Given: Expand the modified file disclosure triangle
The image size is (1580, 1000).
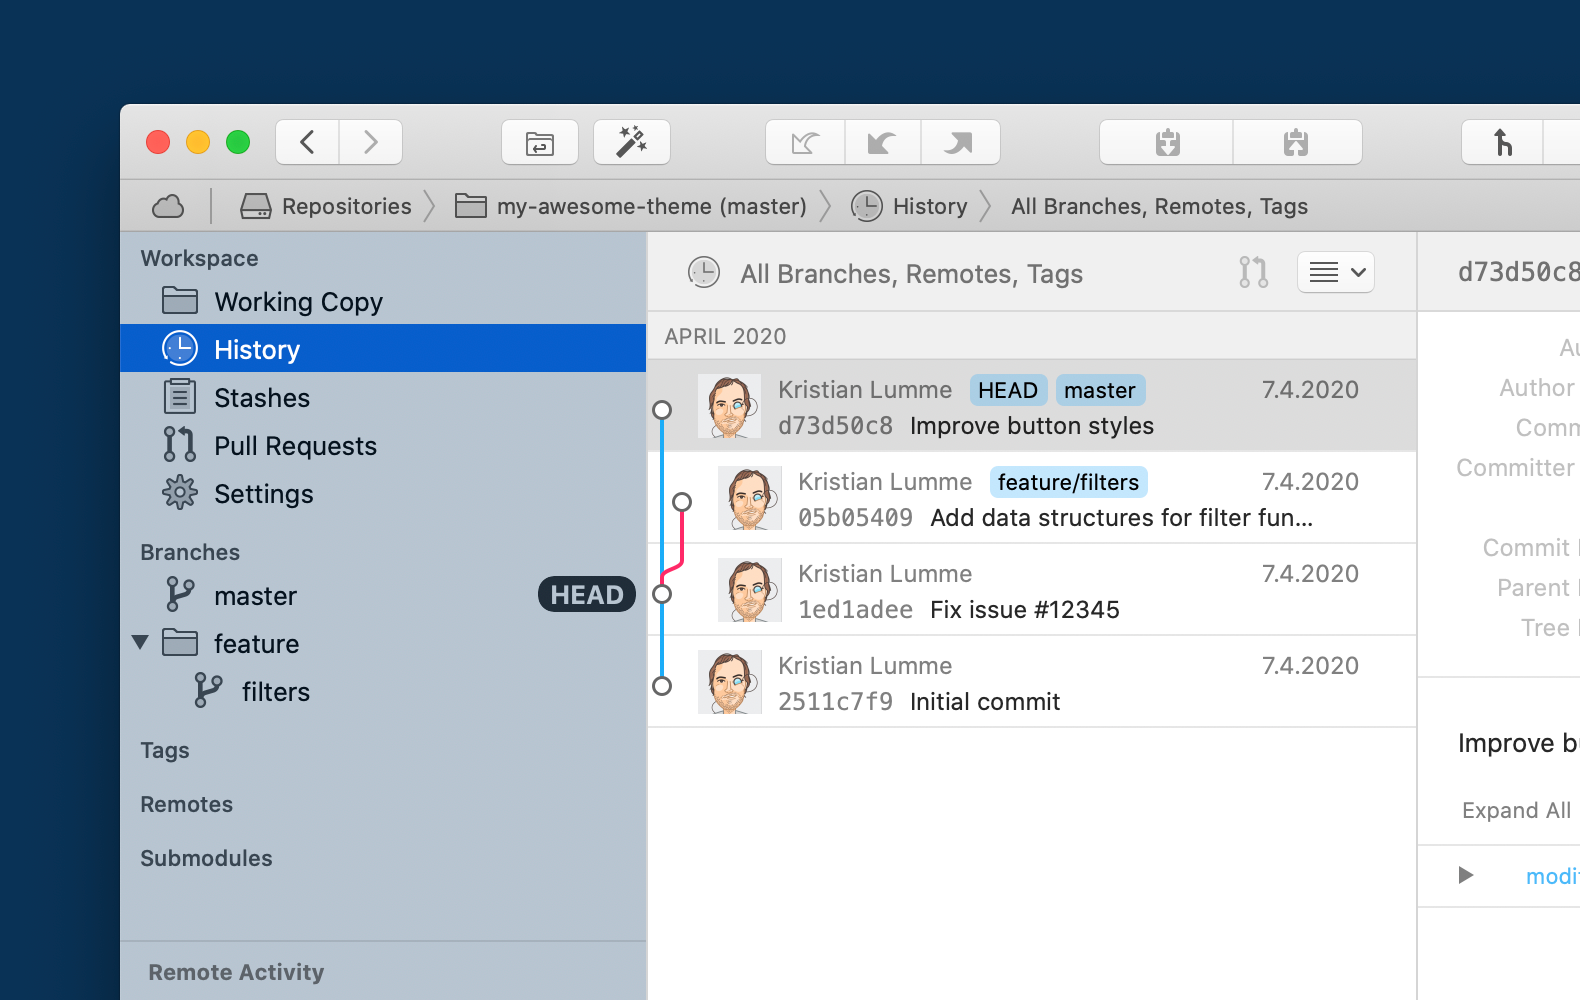Looking at the screenshot, I should tap(1466, 876).
